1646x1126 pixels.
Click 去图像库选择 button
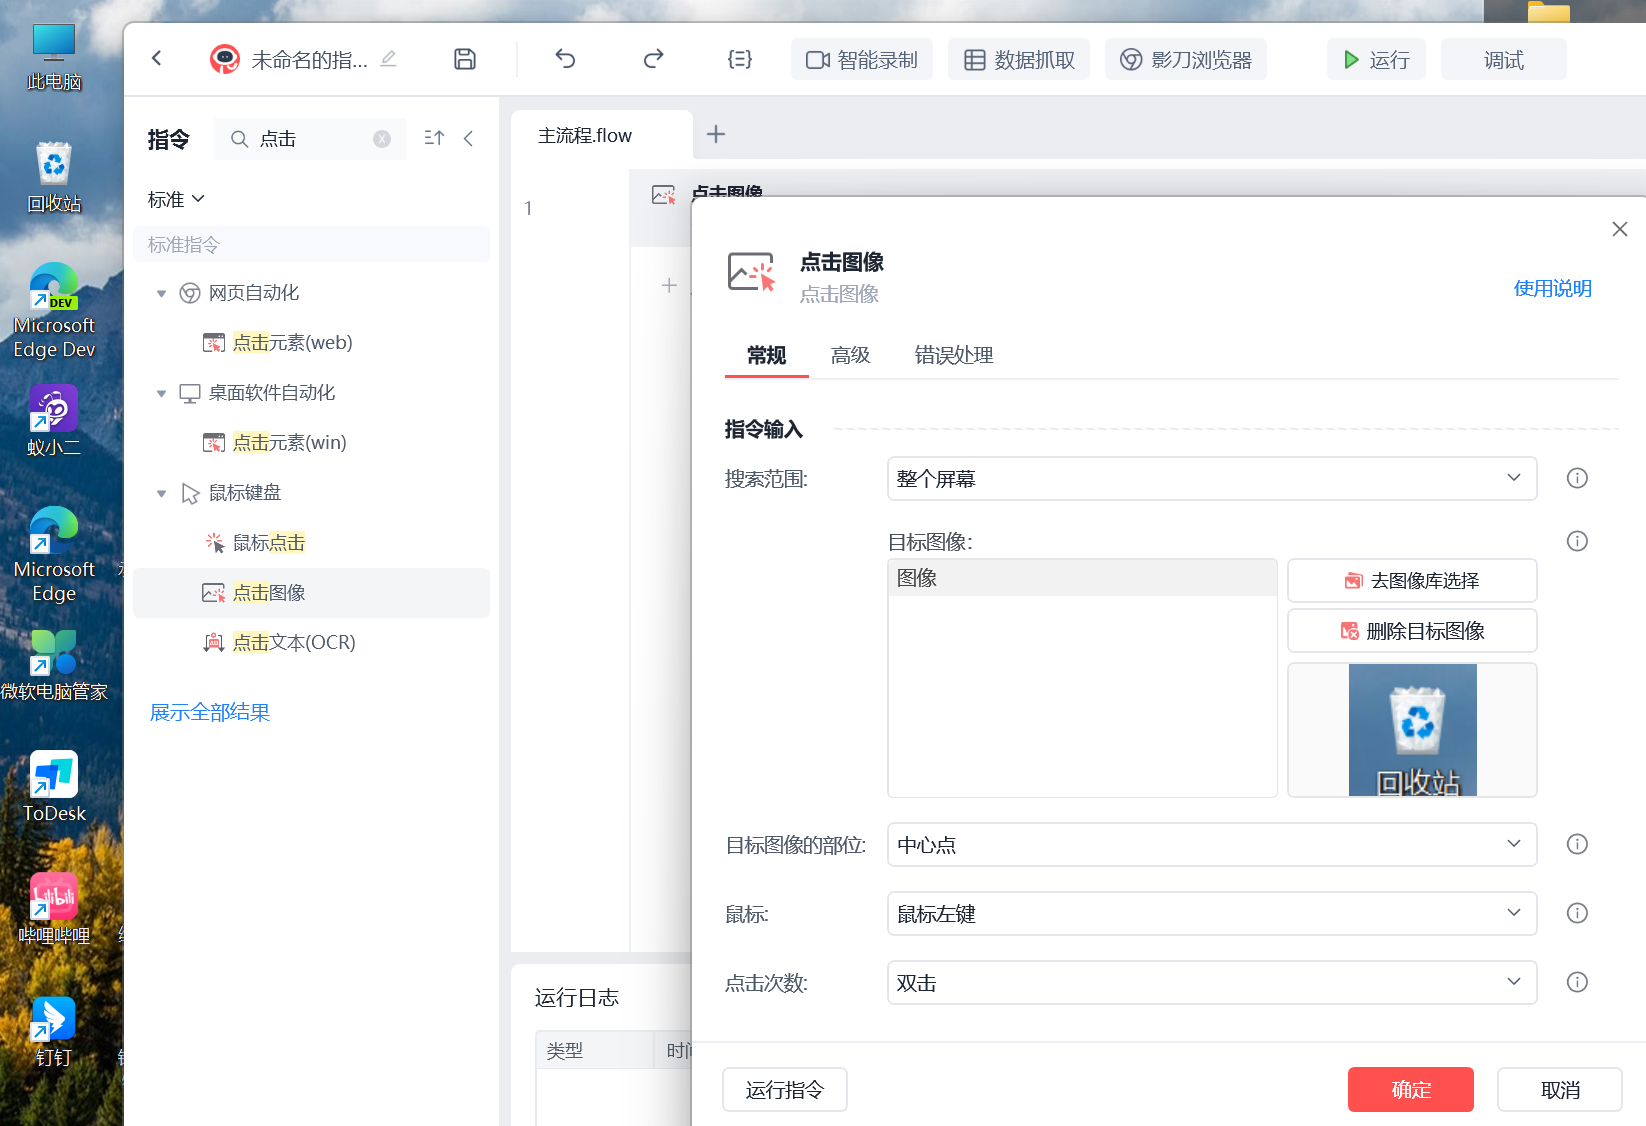[x=1412, y=581]
